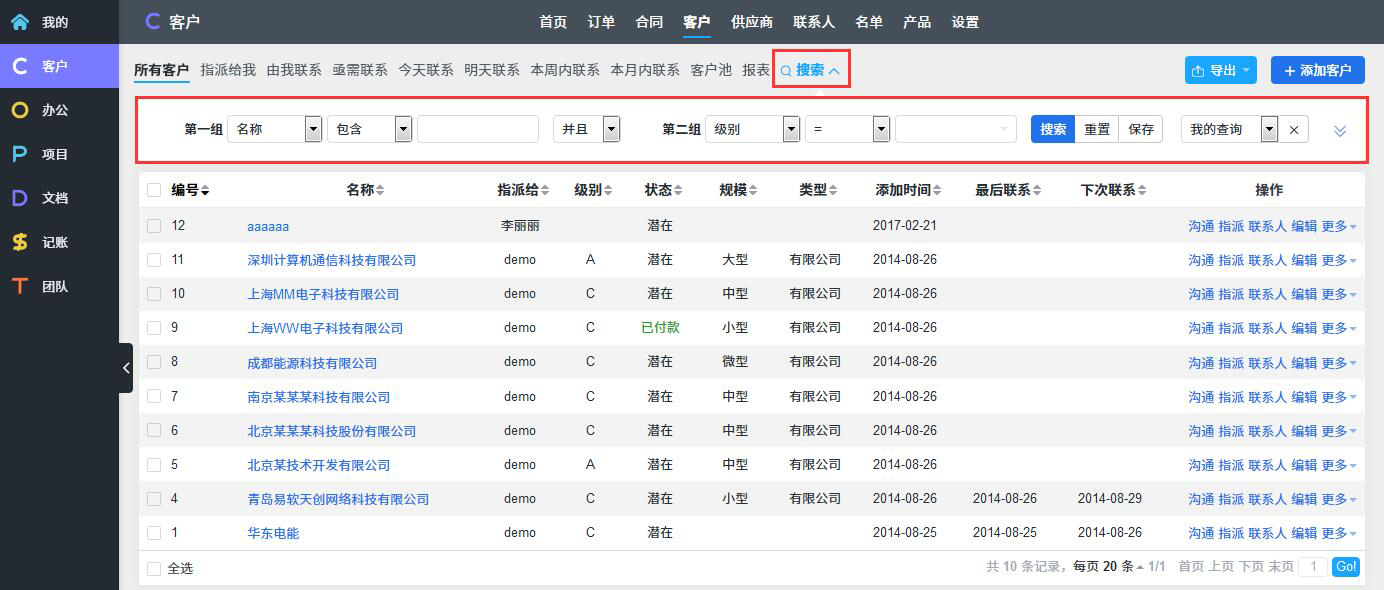The image size is (1384, 590).
Task: Go to the 文档 documents sidebar icon
Action: pos(20,198)
